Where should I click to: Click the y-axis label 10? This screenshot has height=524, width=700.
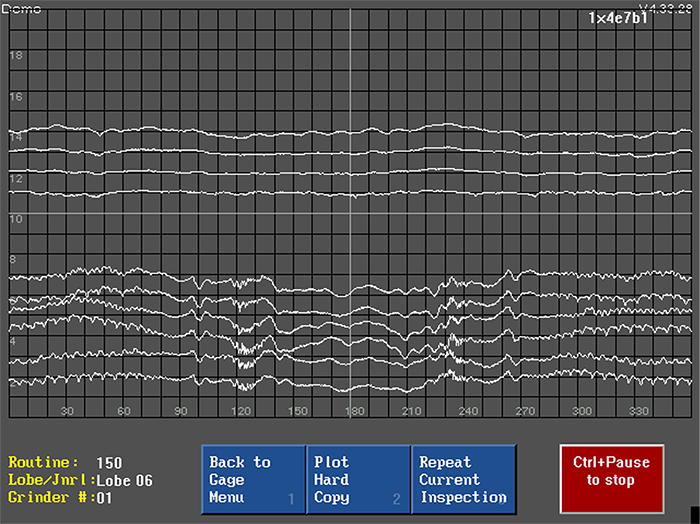point(16,219)
